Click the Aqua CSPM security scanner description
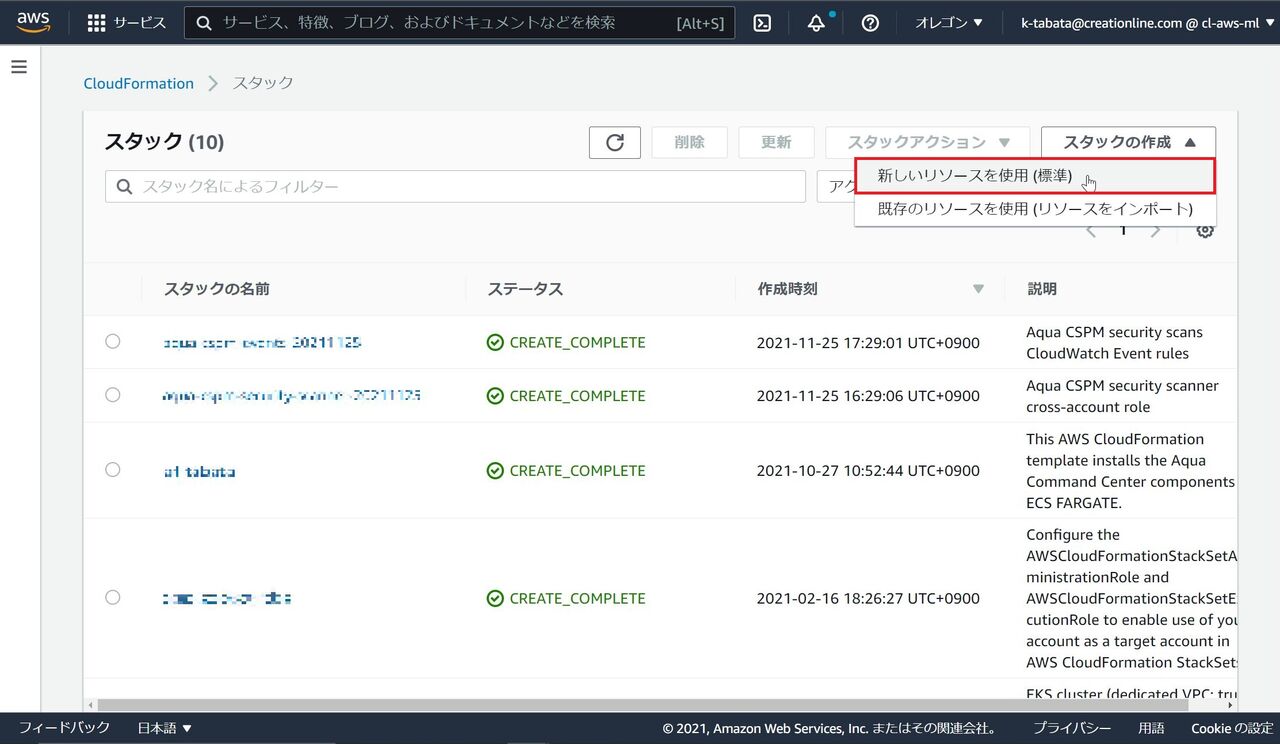1280x744 pixels. click(x=1122, y=396)
